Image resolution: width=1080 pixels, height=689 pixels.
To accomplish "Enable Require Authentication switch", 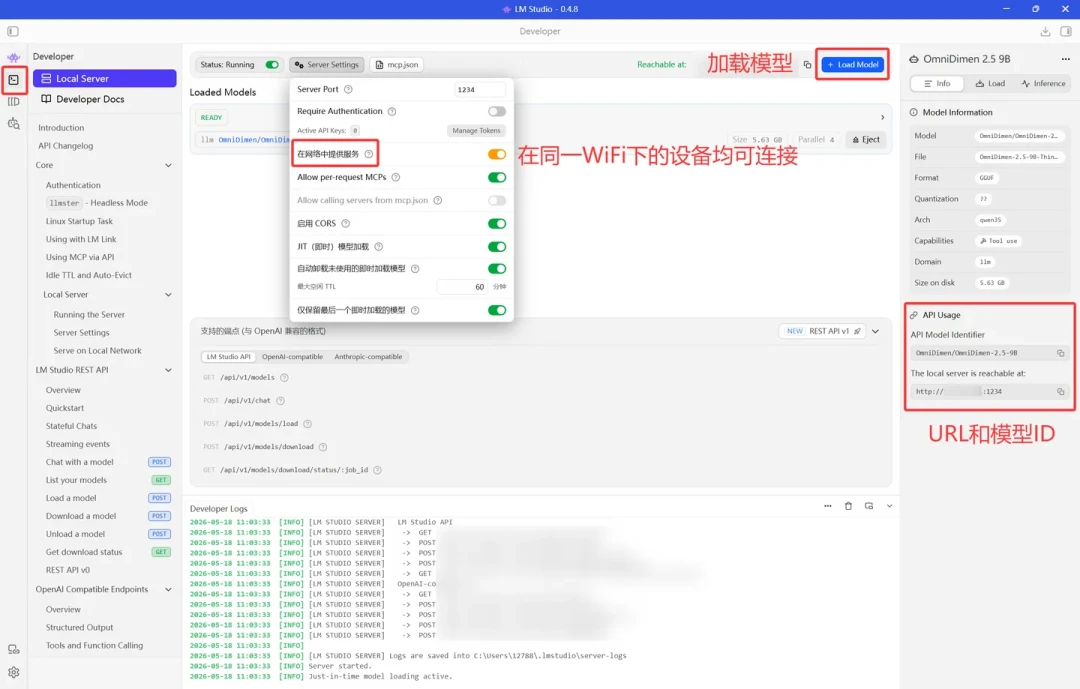I will (x=497, y=112).
